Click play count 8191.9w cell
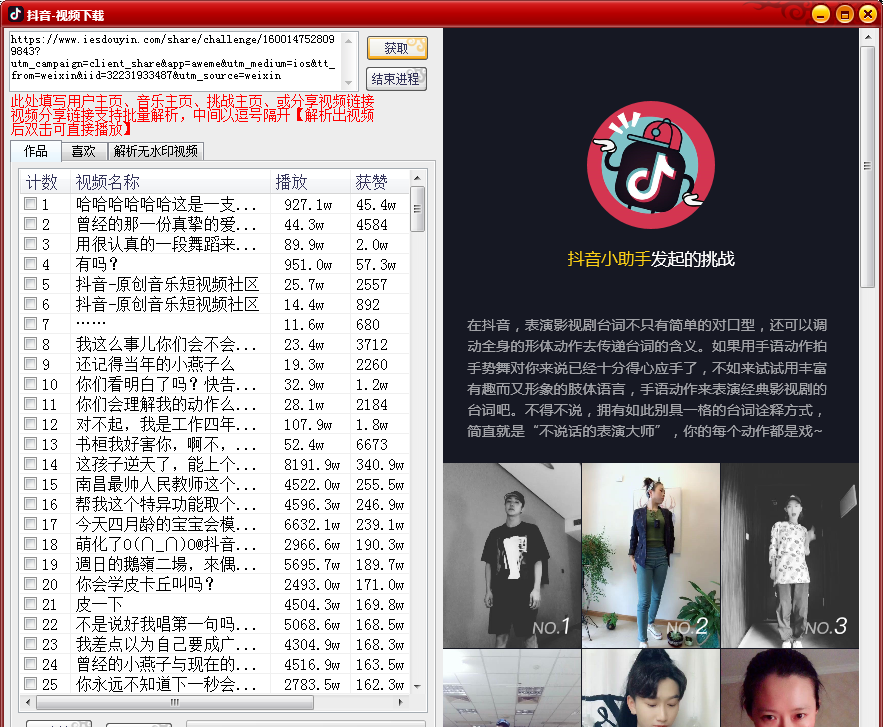 click(x=312, y=465)
